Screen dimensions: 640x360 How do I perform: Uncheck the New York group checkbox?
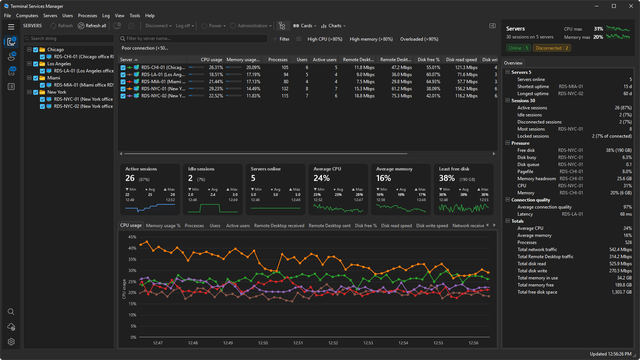coord(36,92)
